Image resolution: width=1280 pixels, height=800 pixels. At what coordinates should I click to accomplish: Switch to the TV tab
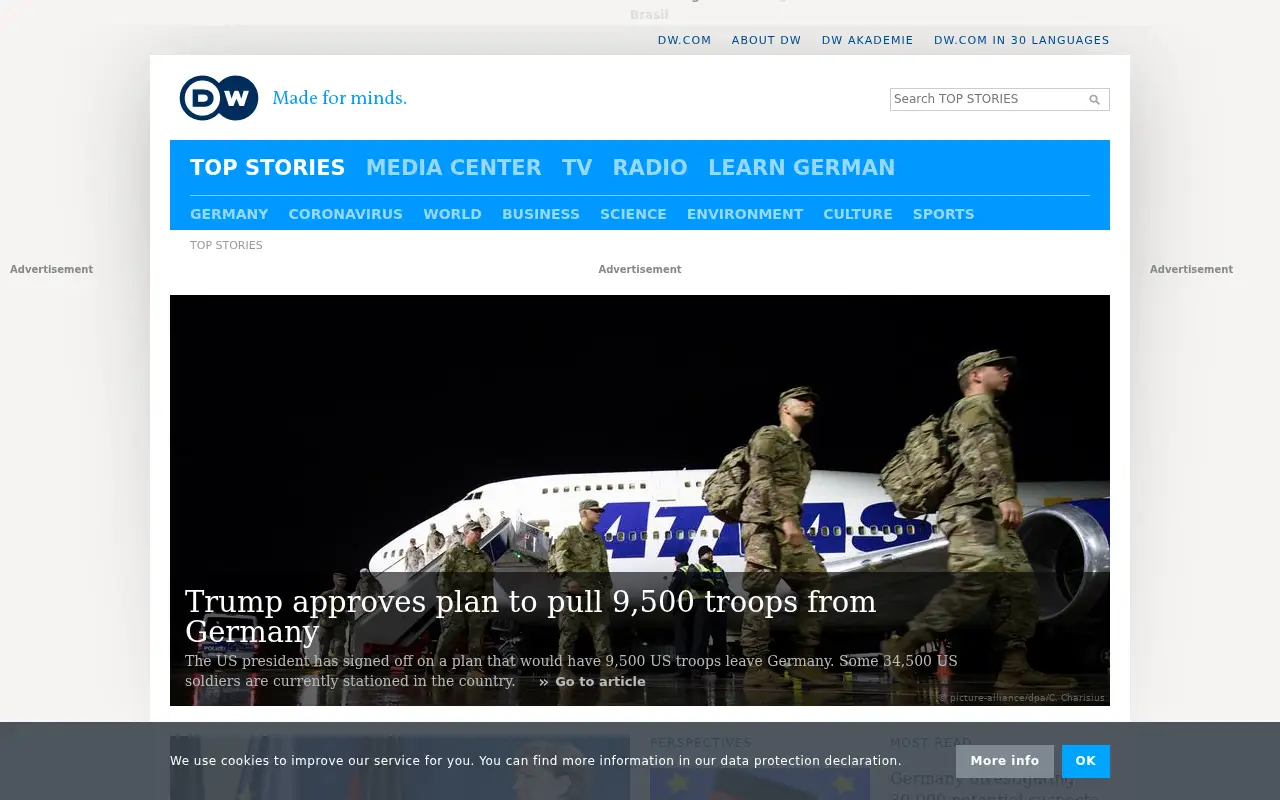click(x=577, y=168)
